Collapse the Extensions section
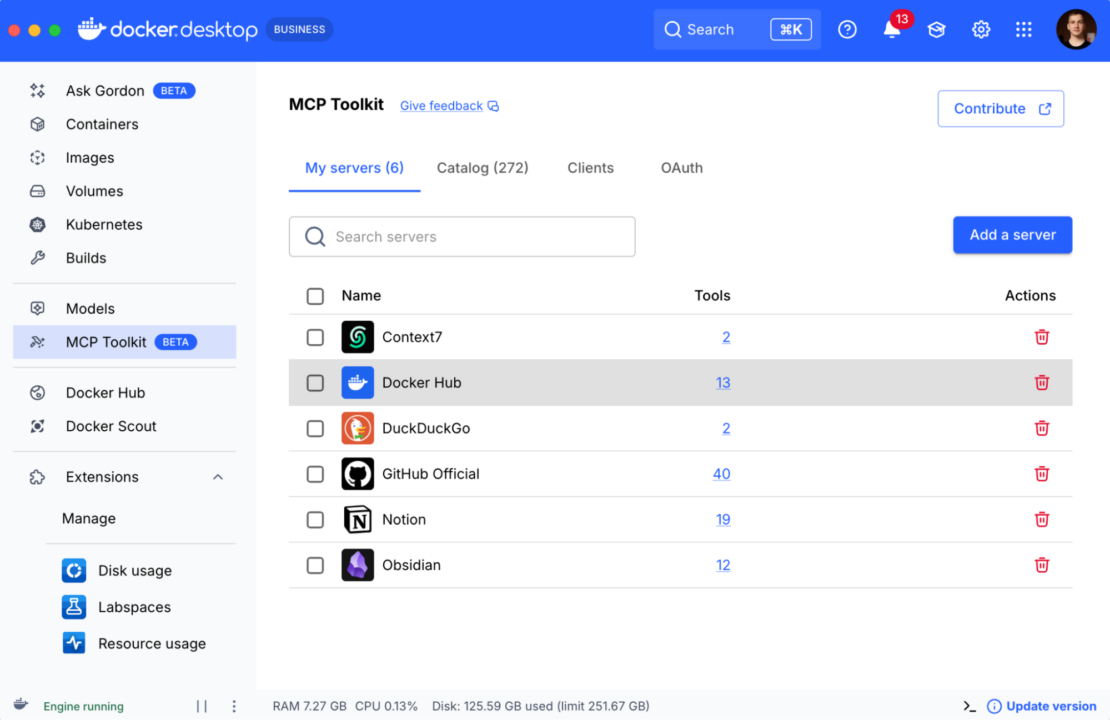This screenshot has height=720, width=1110. [x=218, y=477]
